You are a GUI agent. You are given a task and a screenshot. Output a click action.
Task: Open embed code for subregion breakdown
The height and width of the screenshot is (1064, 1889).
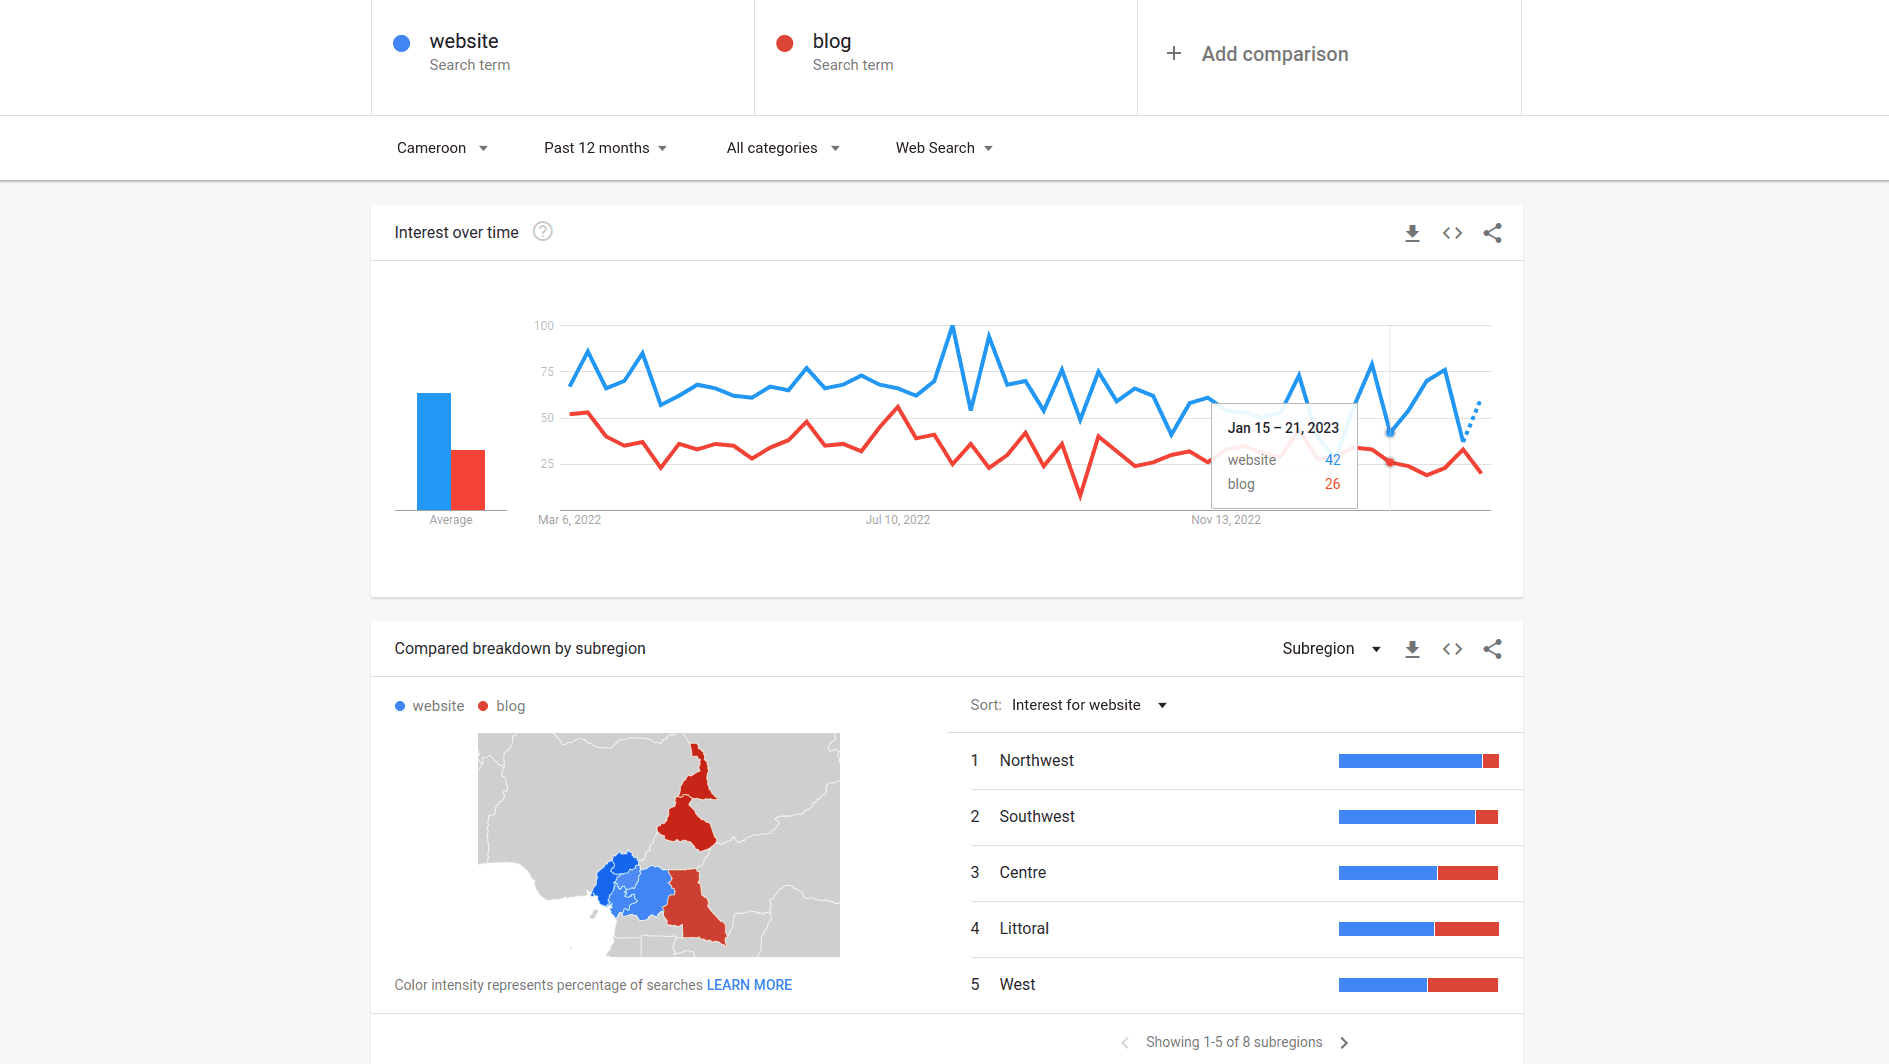(x=1452, y=649)
